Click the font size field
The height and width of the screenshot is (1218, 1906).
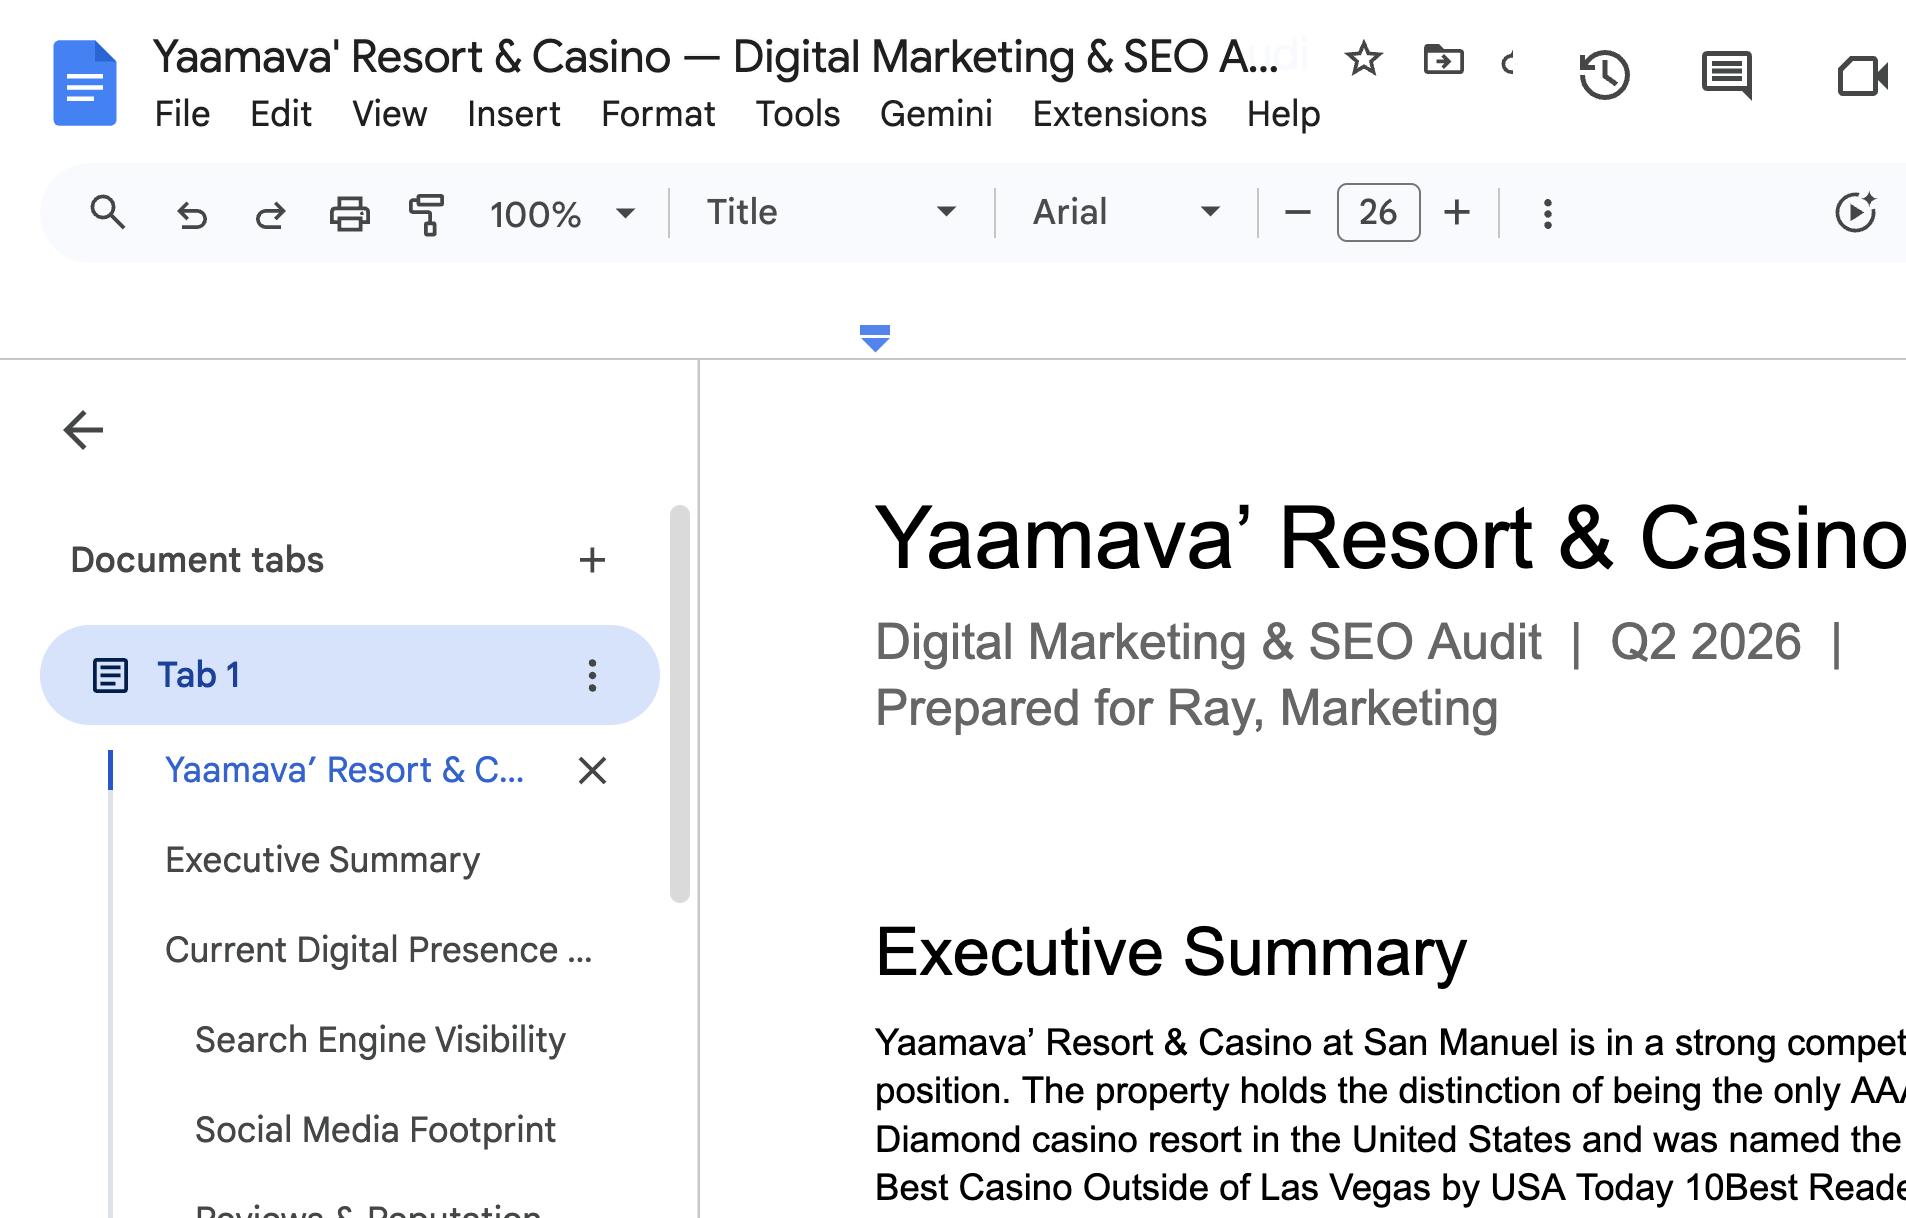(1378, 212)
